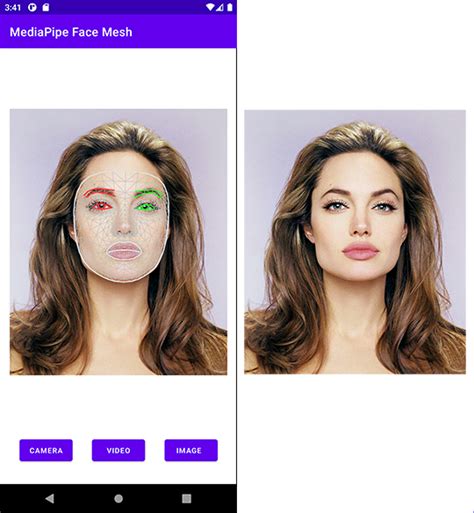The image size is (474, 513).
Task: Tap the Android home circle icon
Action: coord(118,498)
